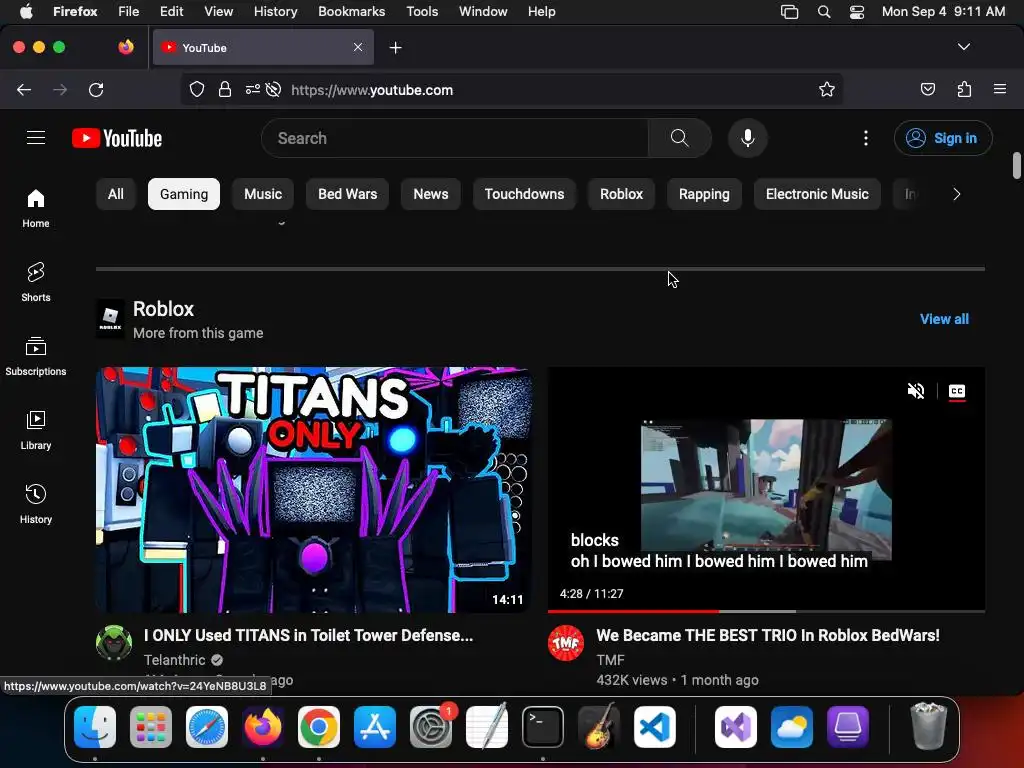Select the News category chip
This screenshot has height=768, width=1024.
[430, 194]
